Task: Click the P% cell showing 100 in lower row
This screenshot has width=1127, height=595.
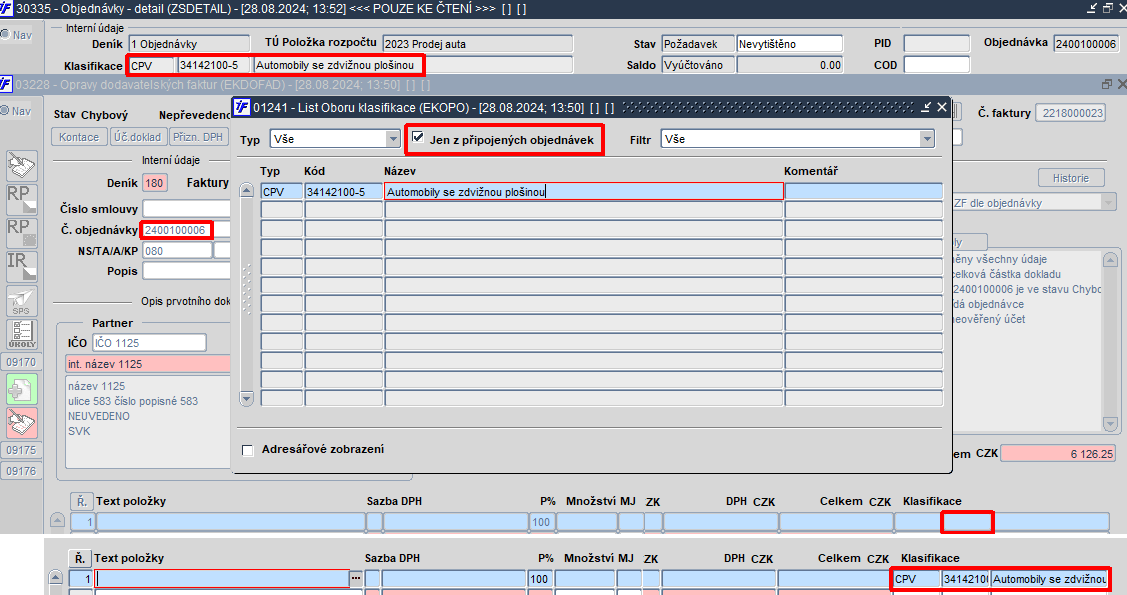Action: click(x=539, y=578)
